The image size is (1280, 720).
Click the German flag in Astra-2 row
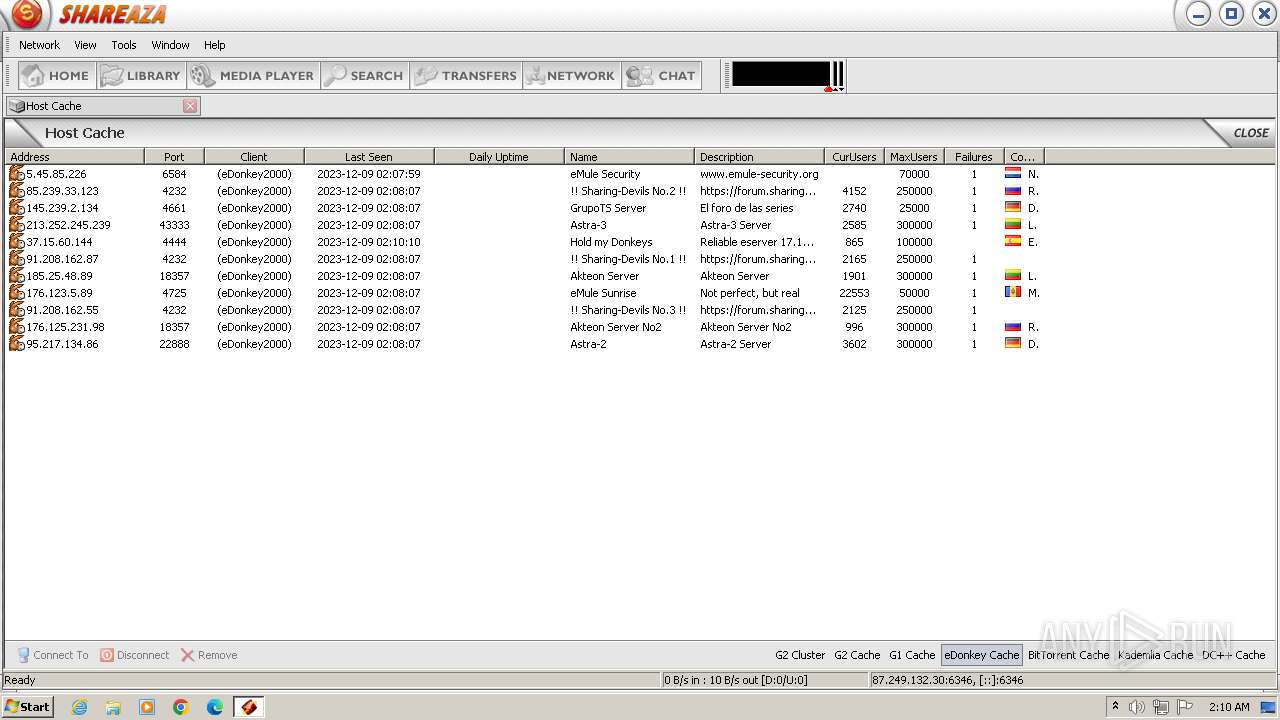click(1013, 344)
